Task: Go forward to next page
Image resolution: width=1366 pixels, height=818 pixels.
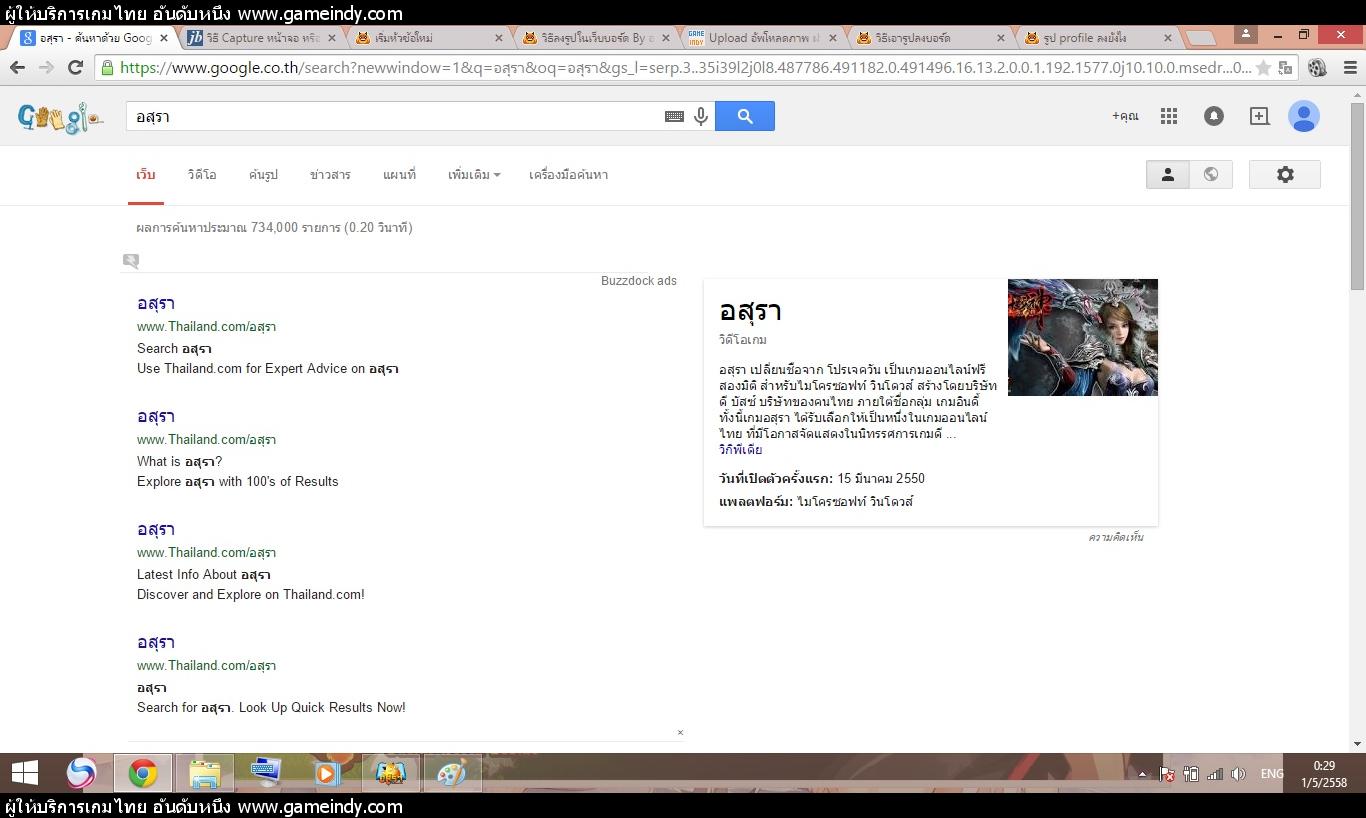Action: click(46, 68)
